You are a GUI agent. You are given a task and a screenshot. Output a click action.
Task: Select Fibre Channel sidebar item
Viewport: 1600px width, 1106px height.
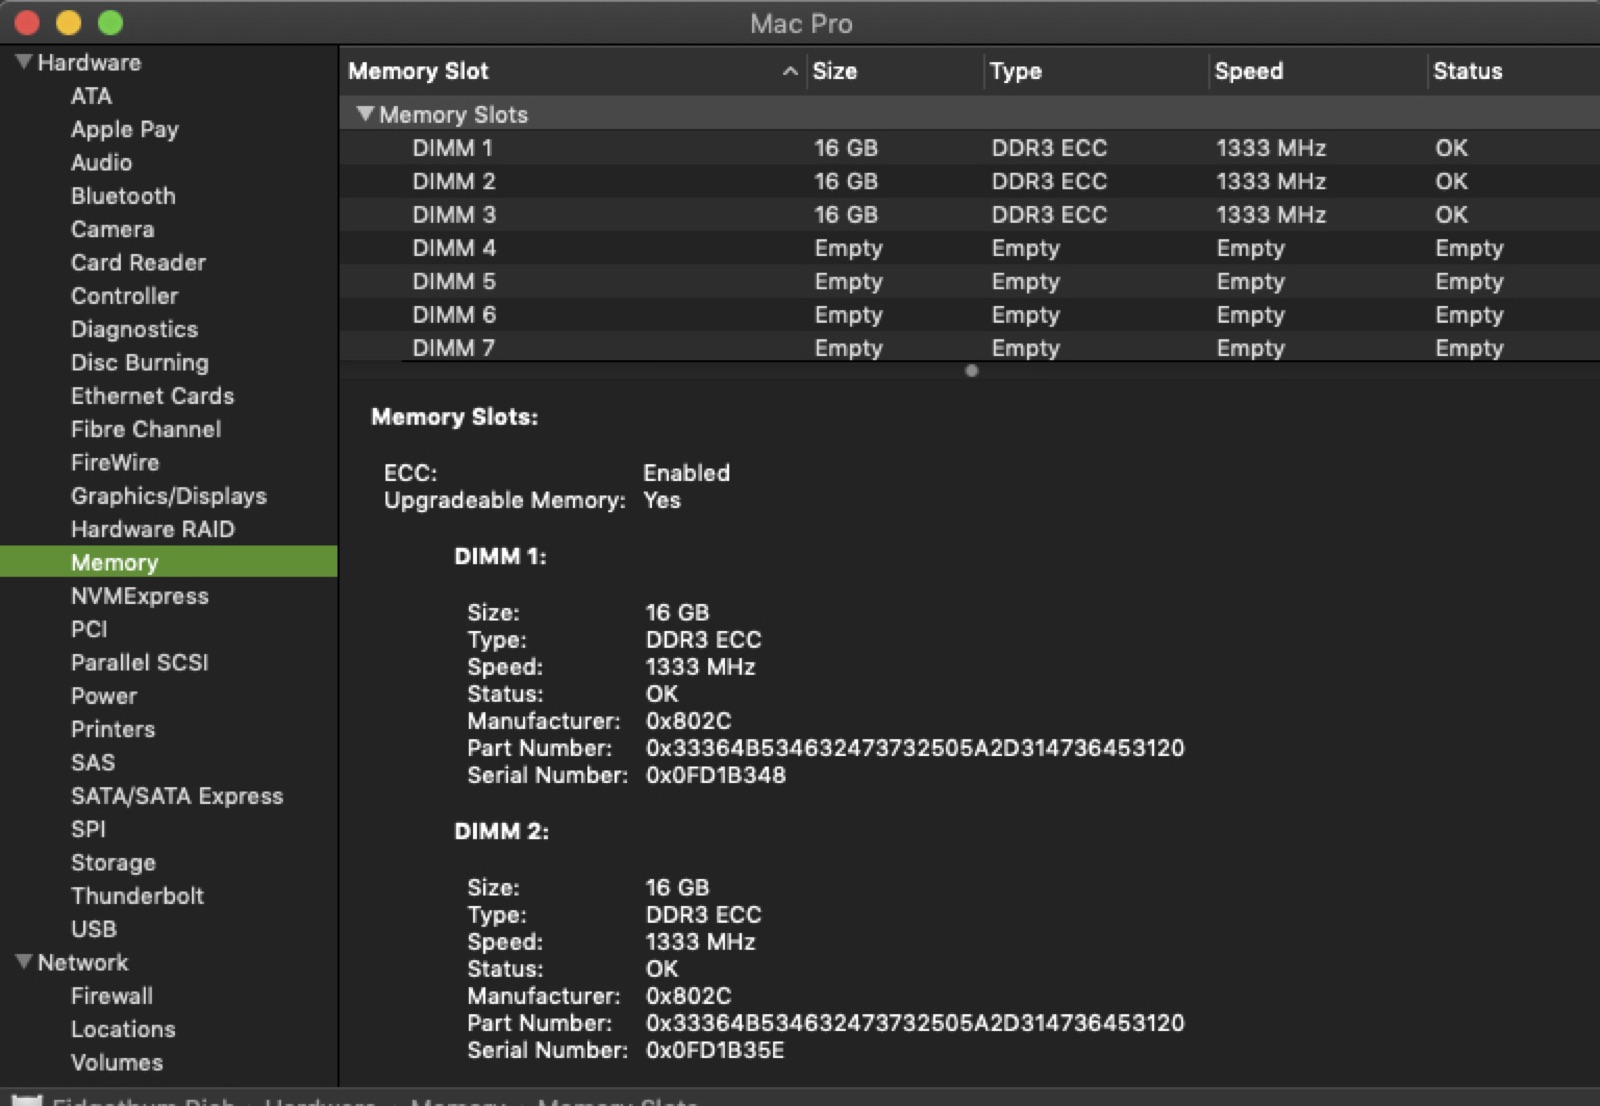point(146,429)
